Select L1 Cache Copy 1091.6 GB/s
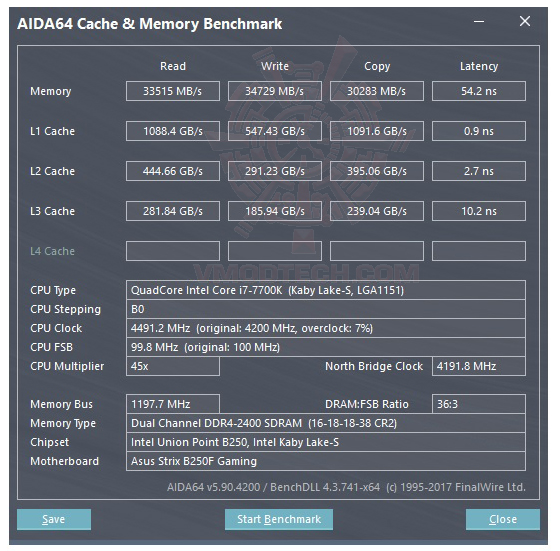Screen dimensions: 560x551 click(377, 131)
